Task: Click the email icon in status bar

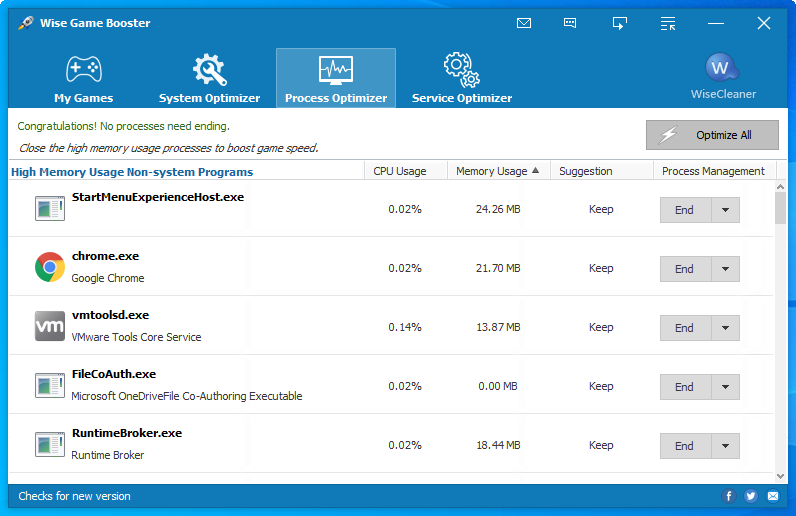Action: click(x=773, y=496)
